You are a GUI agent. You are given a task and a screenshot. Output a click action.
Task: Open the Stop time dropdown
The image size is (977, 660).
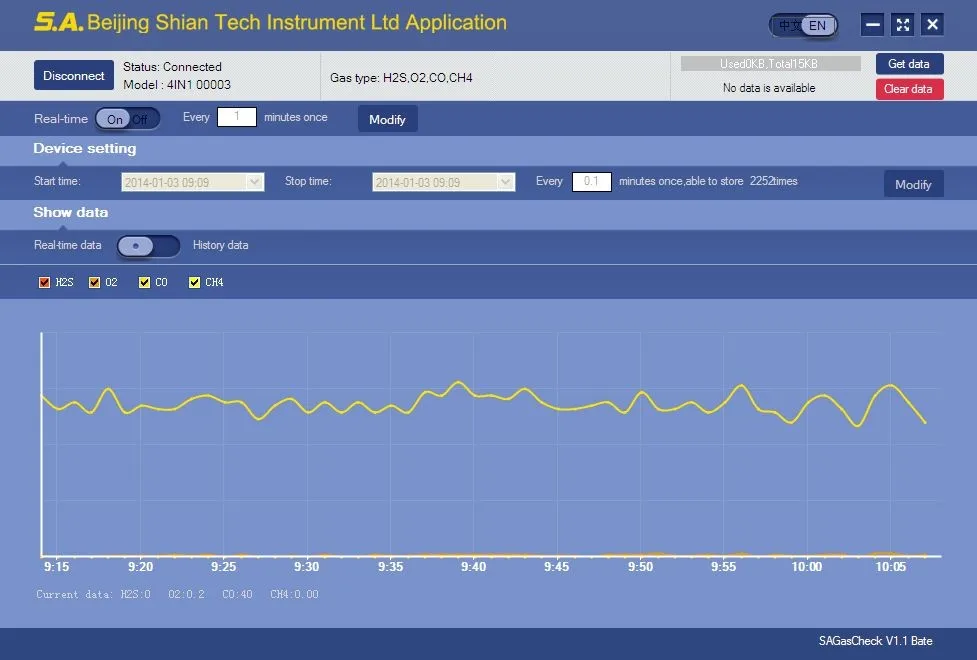(505, 182)
